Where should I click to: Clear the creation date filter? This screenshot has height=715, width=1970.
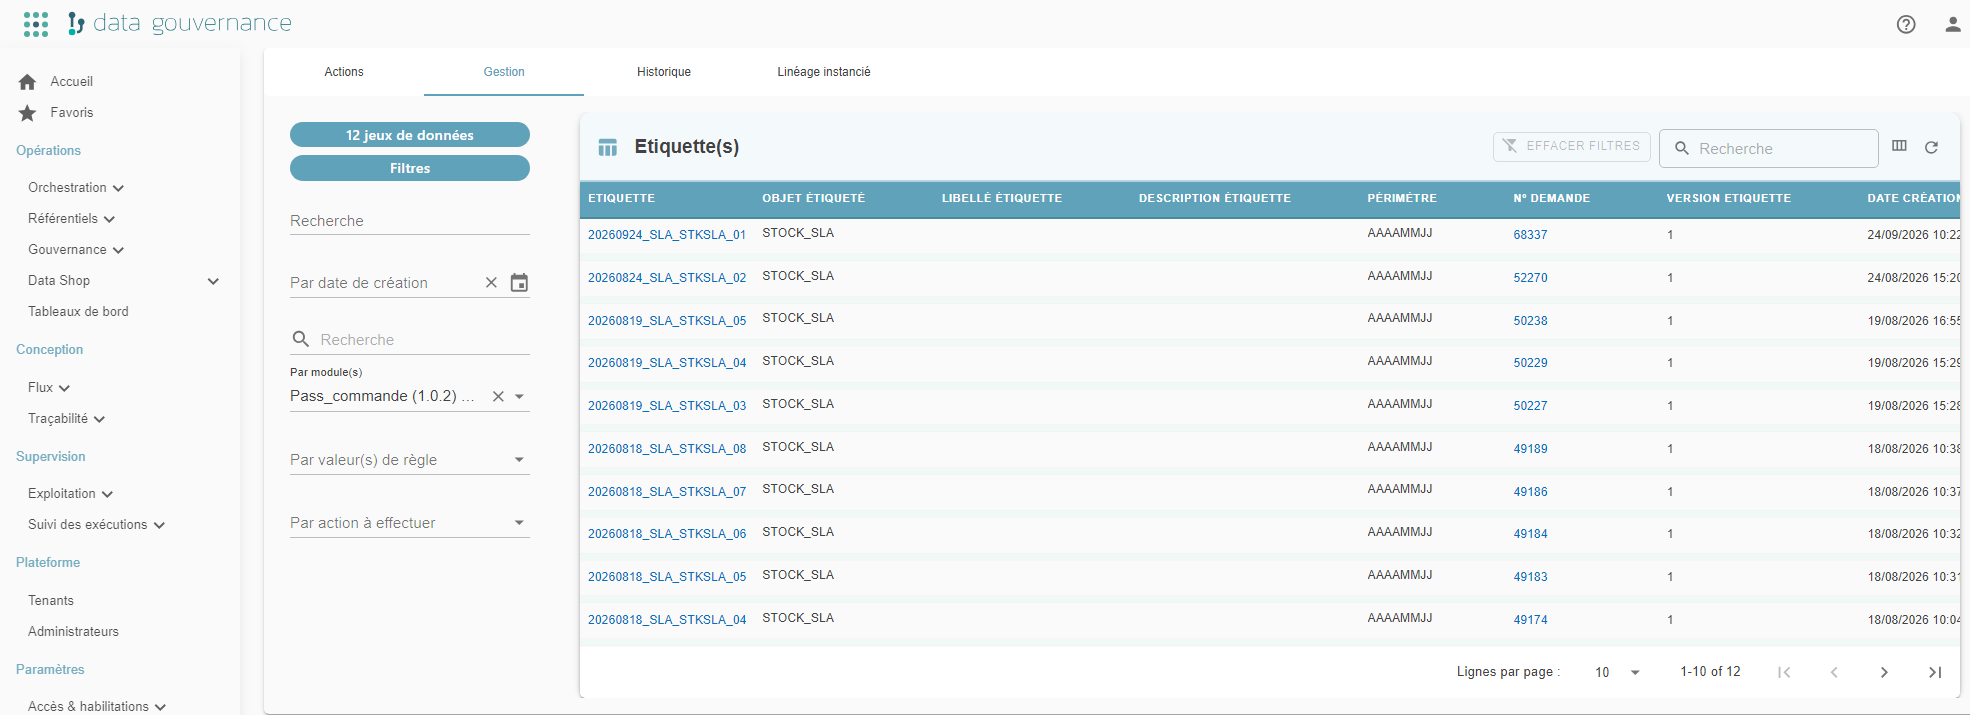point(491,283)
